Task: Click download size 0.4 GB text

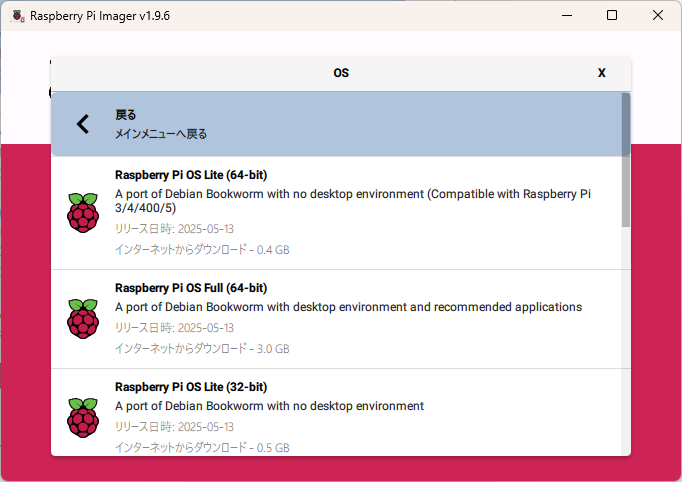Action: [202, 250]
